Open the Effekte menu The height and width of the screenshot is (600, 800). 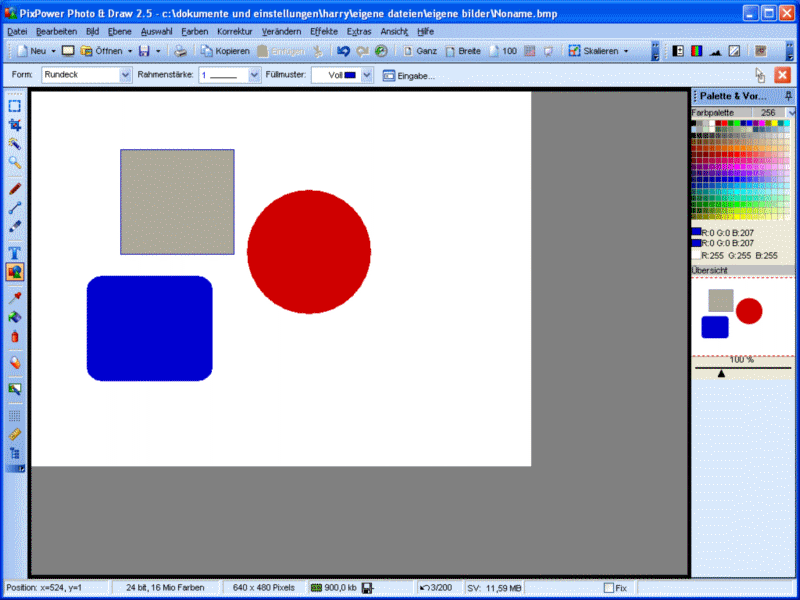coord(324,32)
